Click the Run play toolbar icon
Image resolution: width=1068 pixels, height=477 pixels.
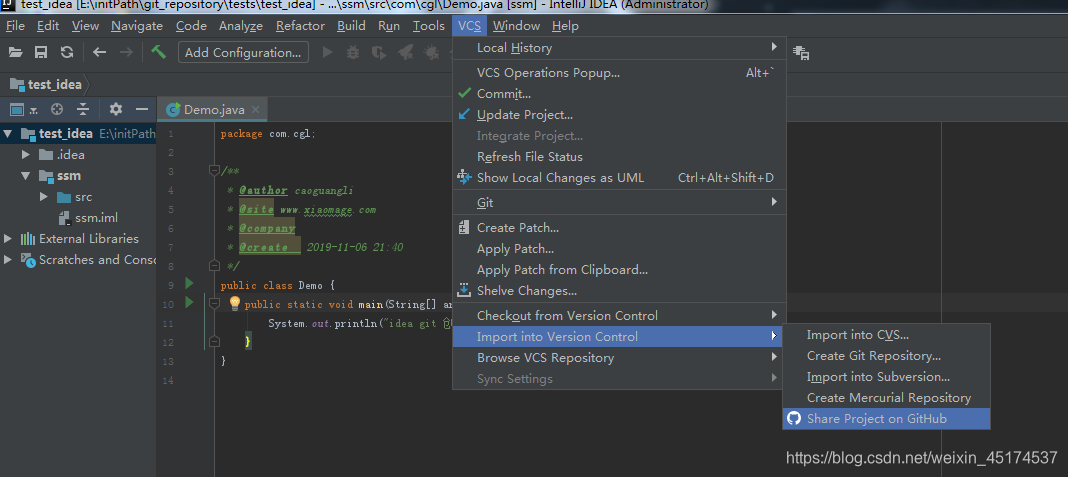(328, 52)
